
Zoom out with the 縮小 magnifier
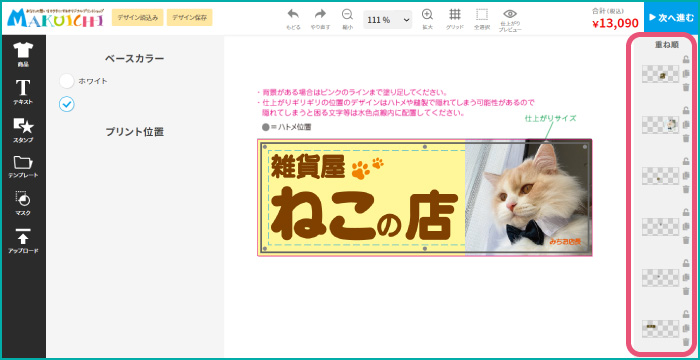tap(347, 19)
